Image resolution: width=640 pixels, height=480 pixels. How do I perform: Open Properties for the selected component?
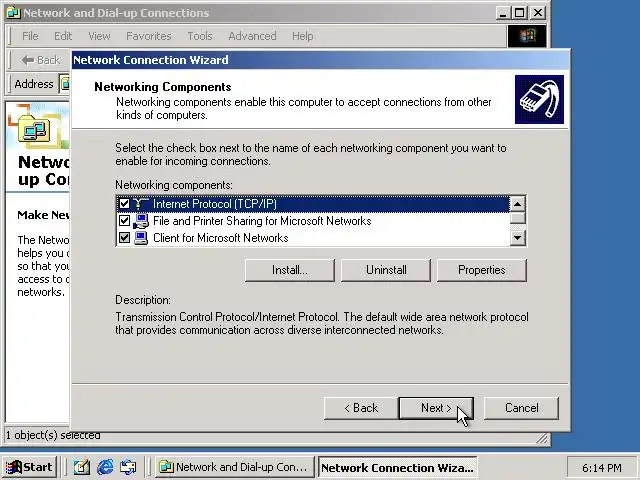pos(482,270)
